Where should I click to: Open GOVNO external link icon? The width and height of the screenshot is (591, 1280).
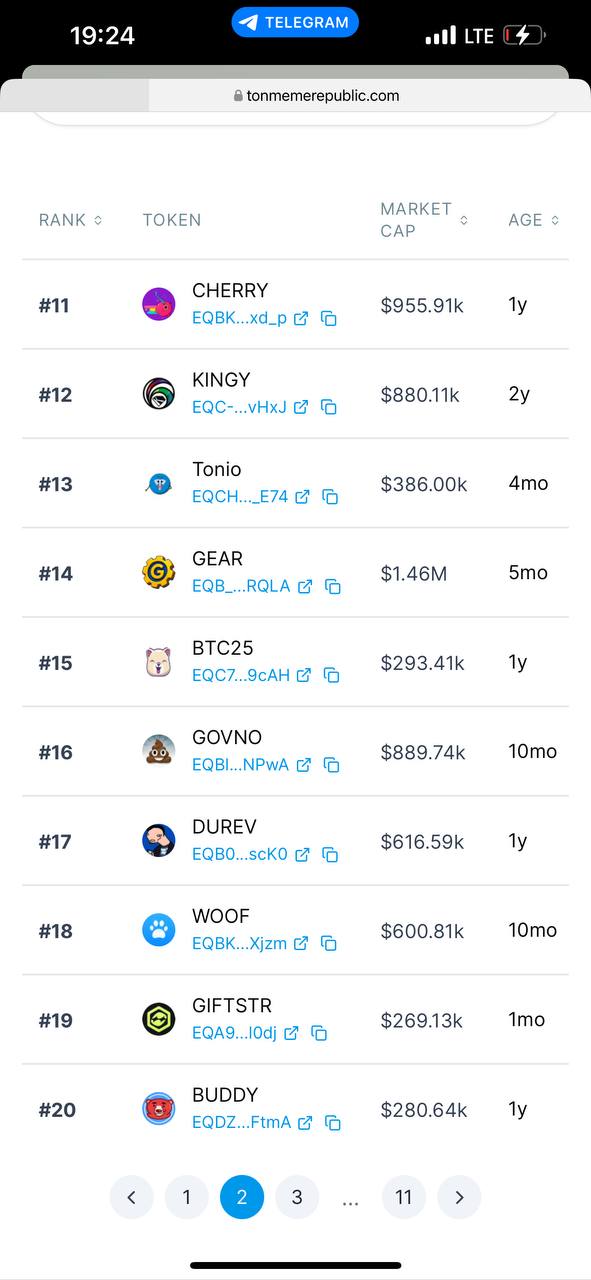pyautogui.click(x=303, y=765)
